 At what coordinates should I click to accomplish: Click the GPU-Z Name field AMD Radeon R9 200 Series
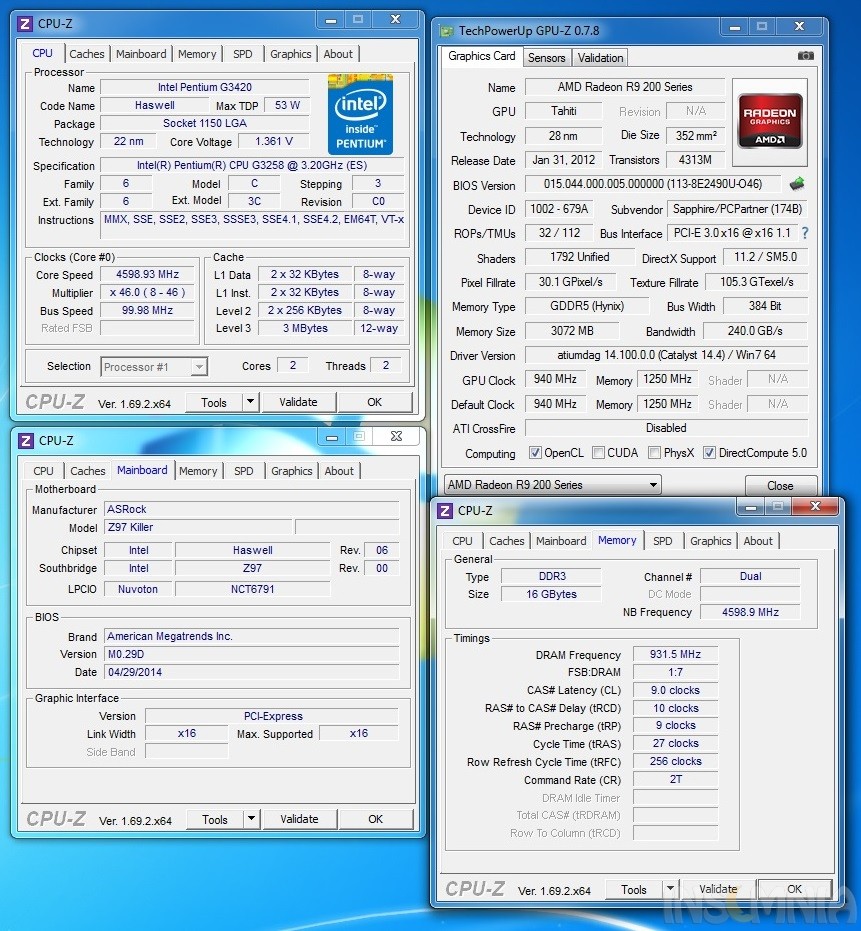625,87
